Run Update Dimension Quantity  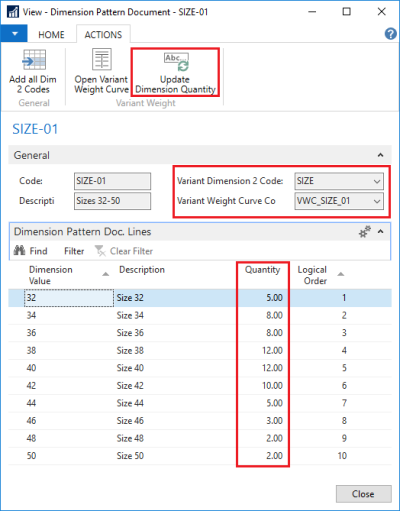175,72
